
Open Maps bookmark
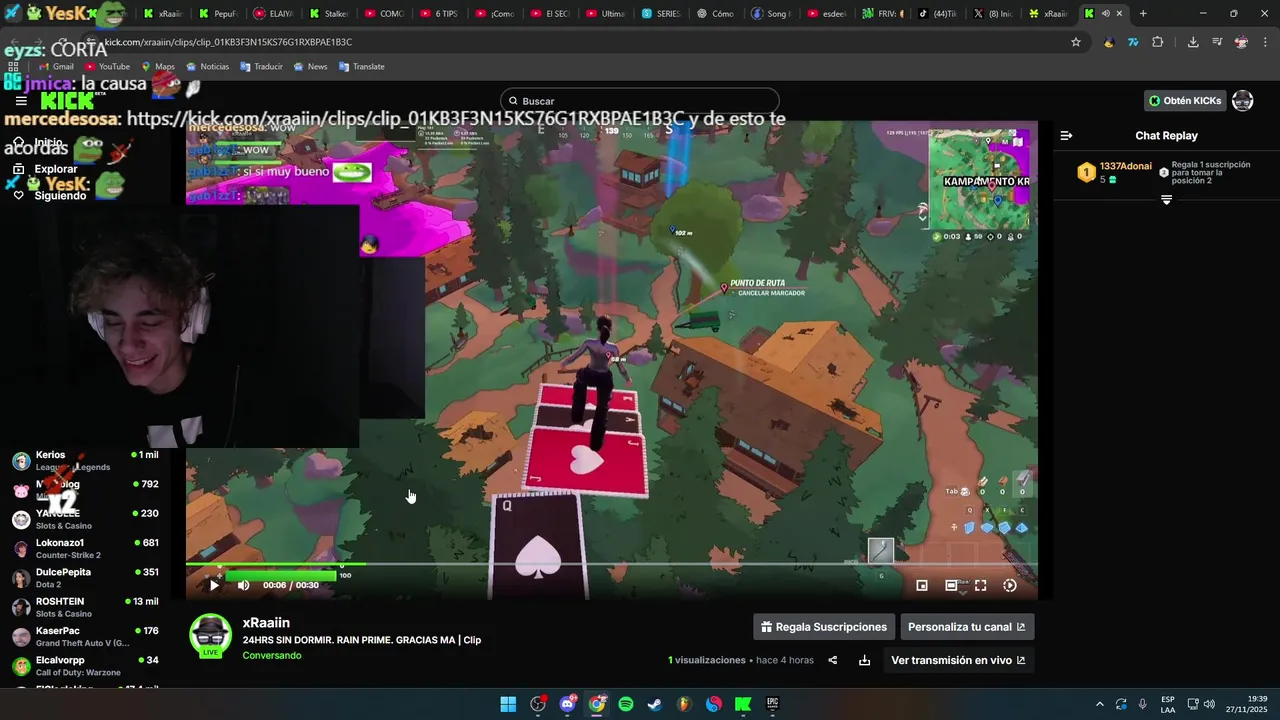tap(158, 66)
